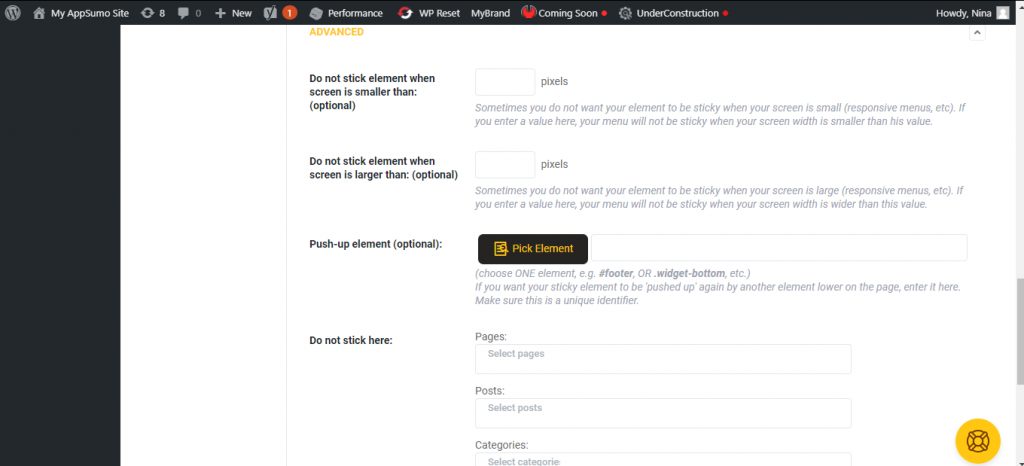
Task: Focus the Push-up element text field
Action: pyautogui.click(x=779, y=248)
